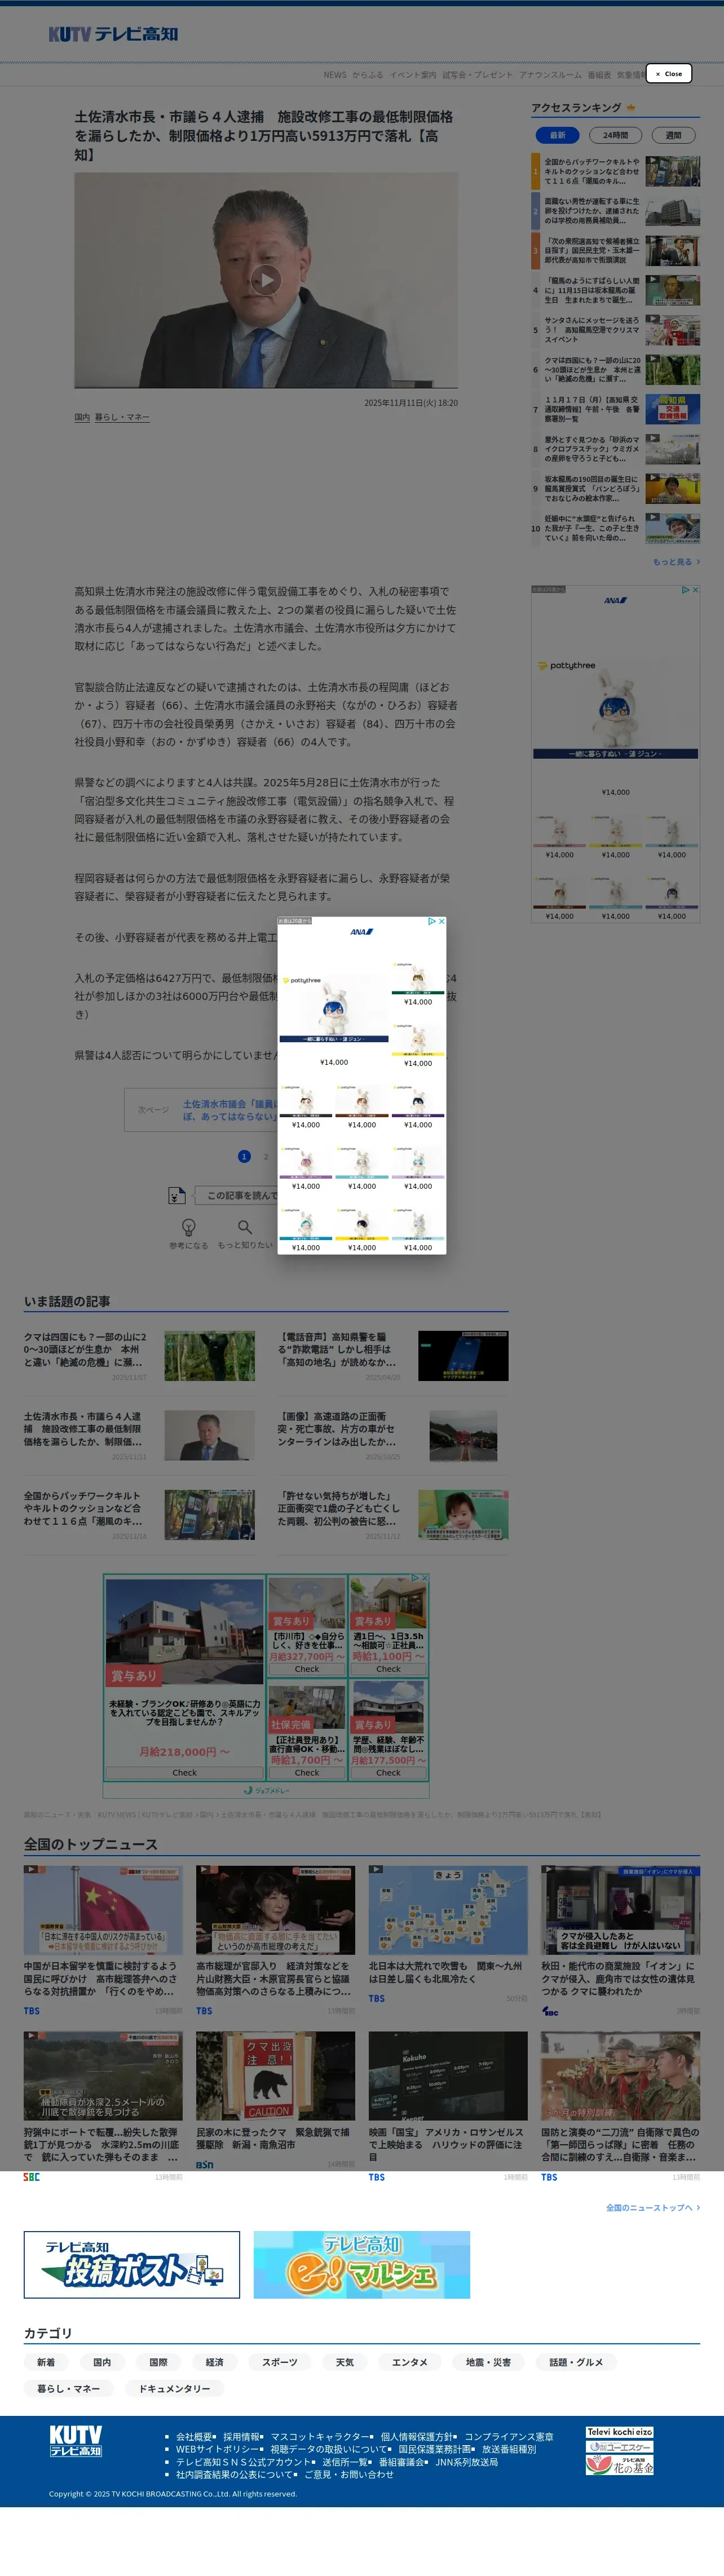
Task: Close the overlay with the Close button
Action: (669, 73)
